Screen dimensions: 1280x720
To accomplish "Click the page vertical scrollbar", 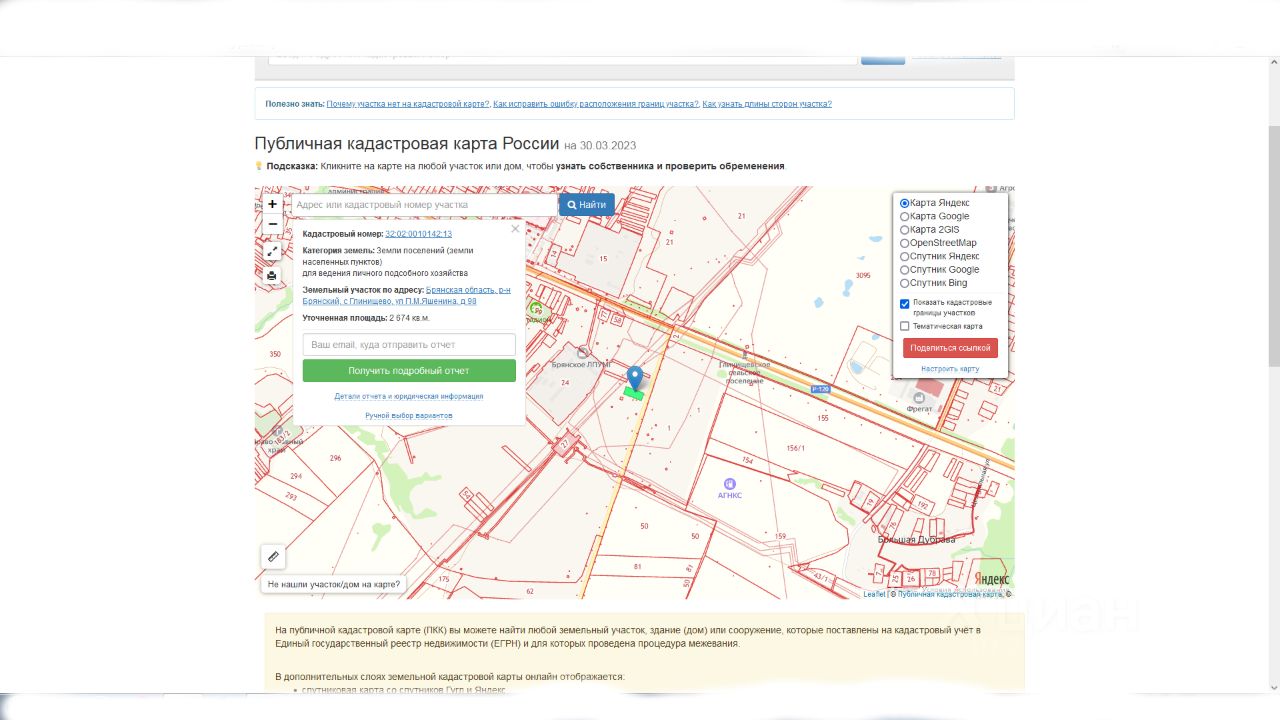I will [1273, 247].
